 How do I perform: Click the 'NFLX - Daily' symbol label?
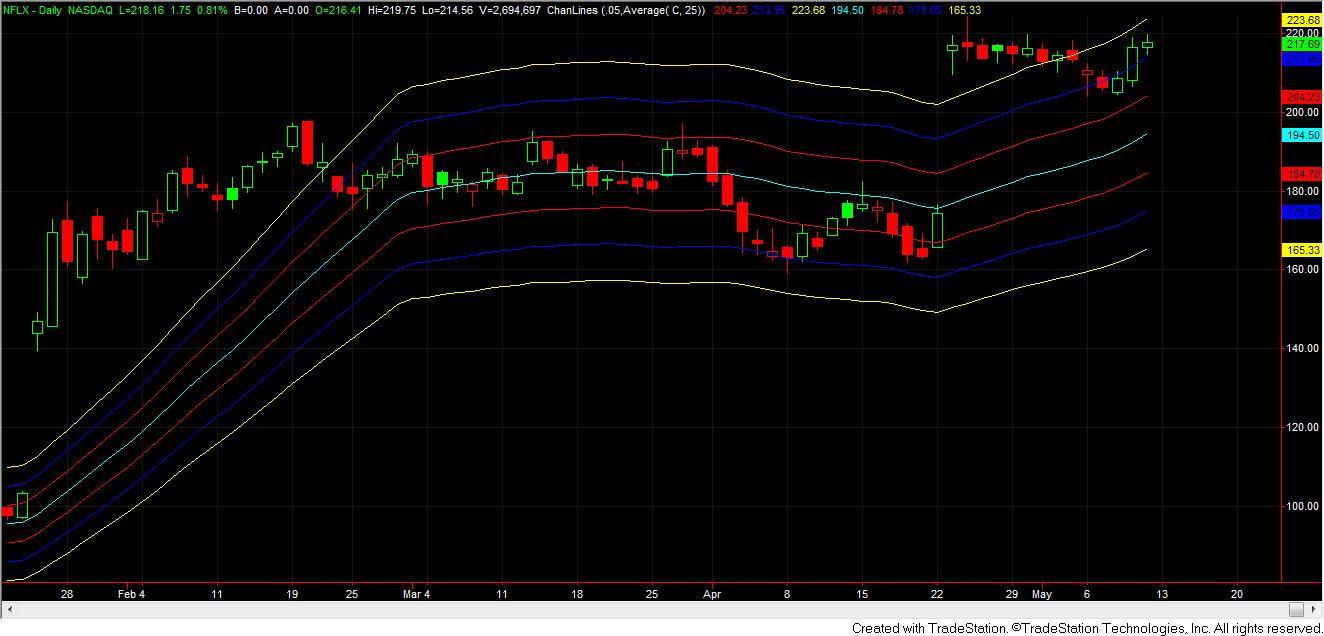(34, 9)
